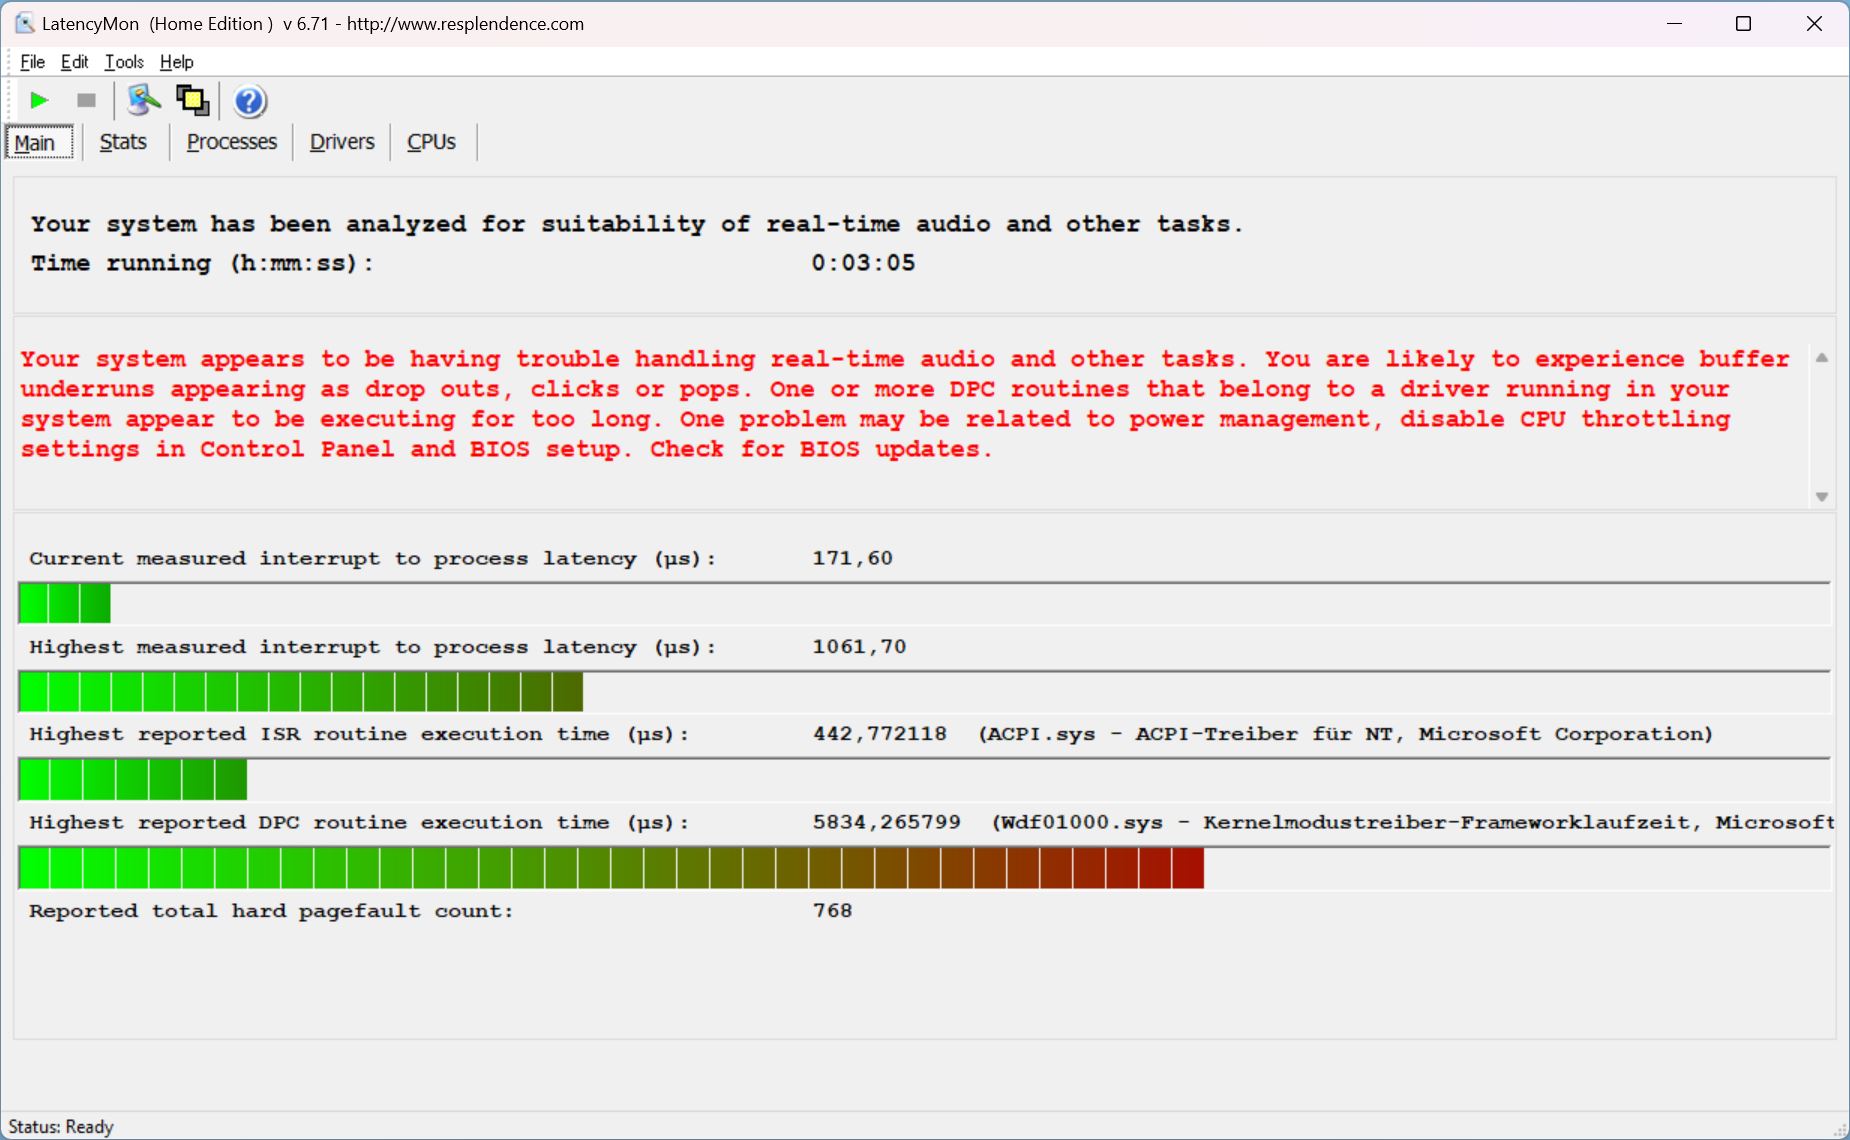Click the DPC routine execution time bar
Screen dimensions: 1850x1140
(610, 868)
